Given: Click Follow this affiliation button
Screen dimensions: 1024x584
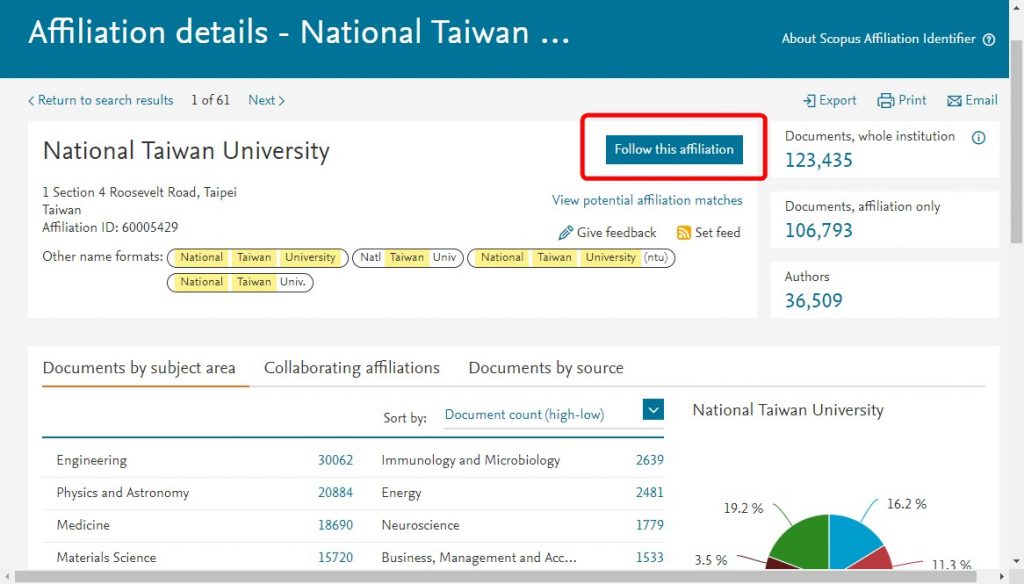Looking at the screenshot, I should coord(674,150).
